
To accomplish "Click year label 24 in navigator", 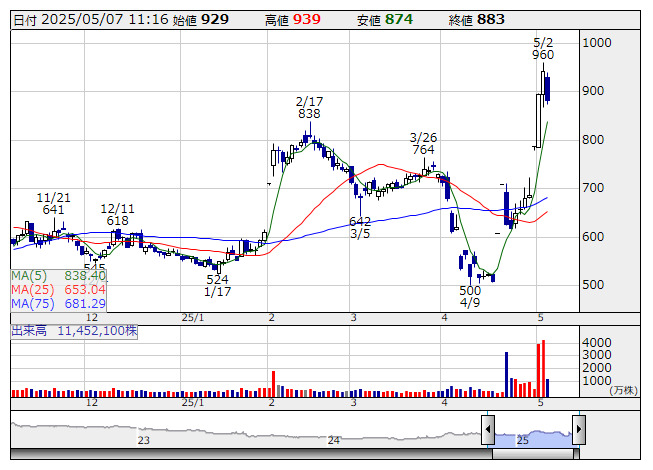I will coord(333,440).
